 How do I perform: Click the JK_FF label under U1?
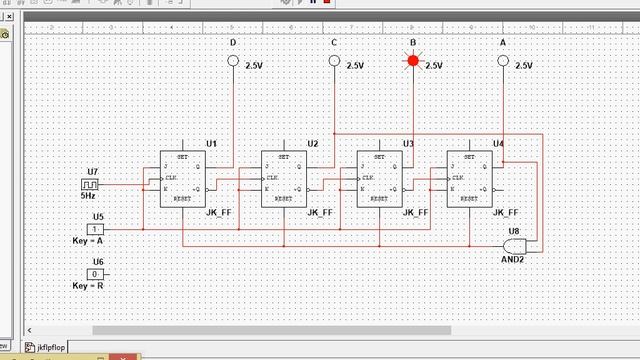tap(219, 213)
